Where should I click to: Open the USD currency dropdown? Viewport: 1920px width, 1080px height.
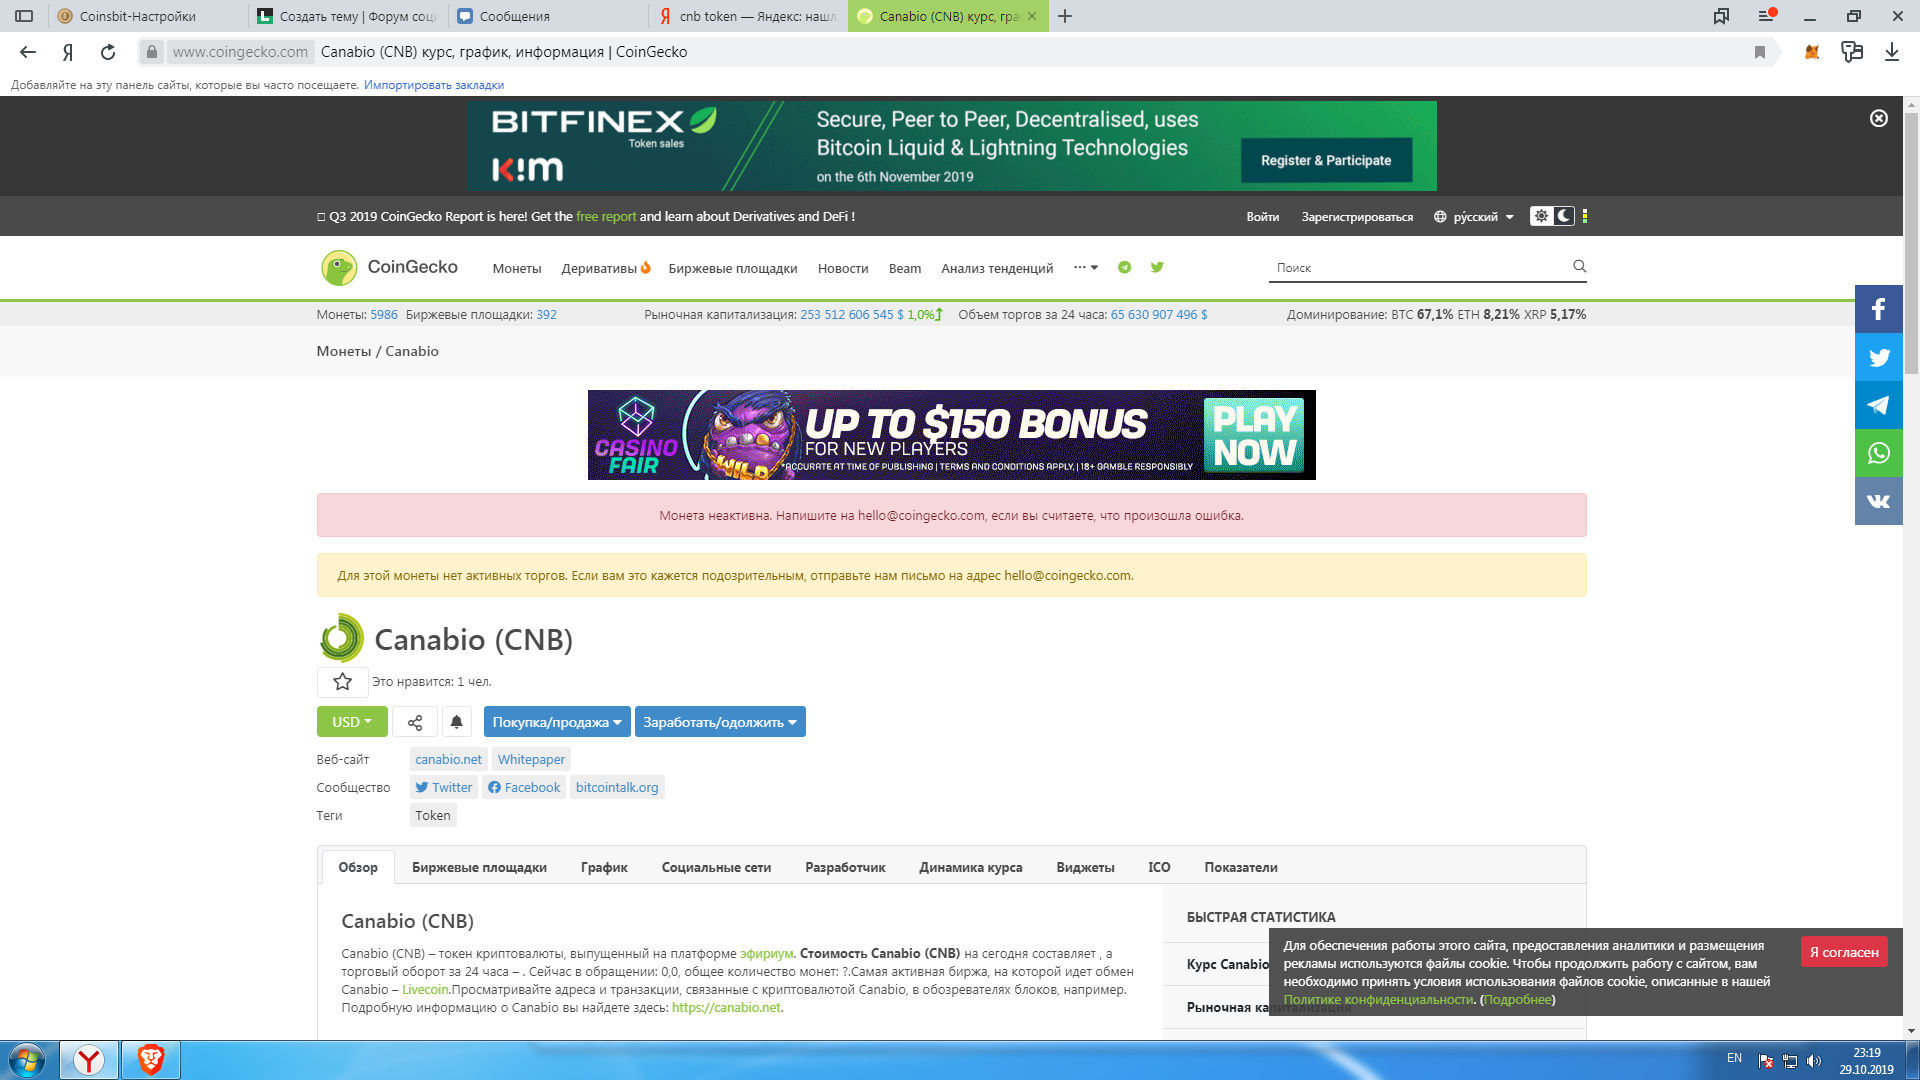click(x=352, y=722)
